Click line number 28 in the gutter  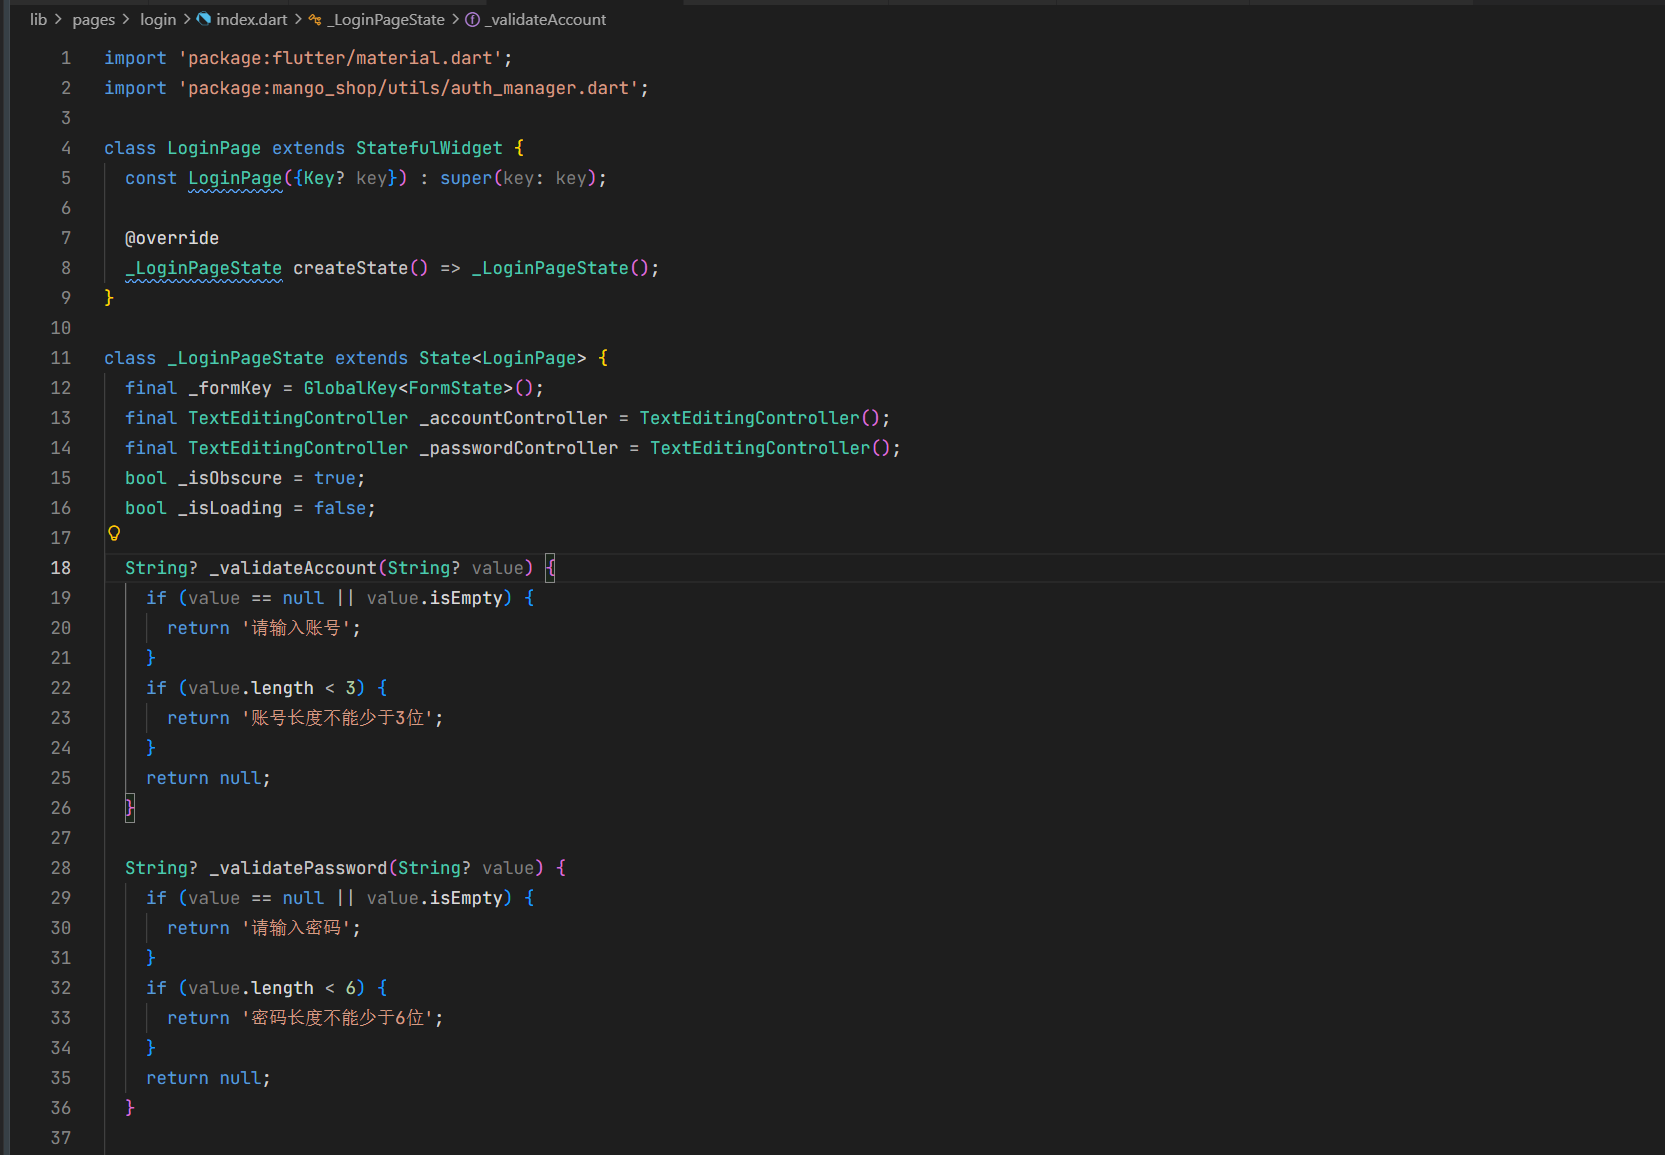coord(61,868)
